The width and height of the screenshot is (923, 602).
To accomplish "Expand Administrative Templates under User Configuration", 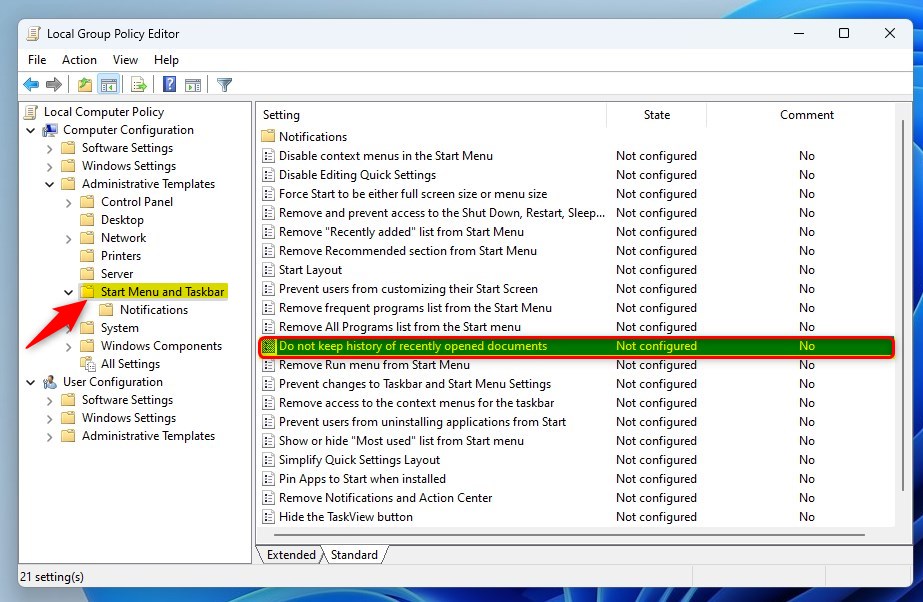I will click(49, 437).
